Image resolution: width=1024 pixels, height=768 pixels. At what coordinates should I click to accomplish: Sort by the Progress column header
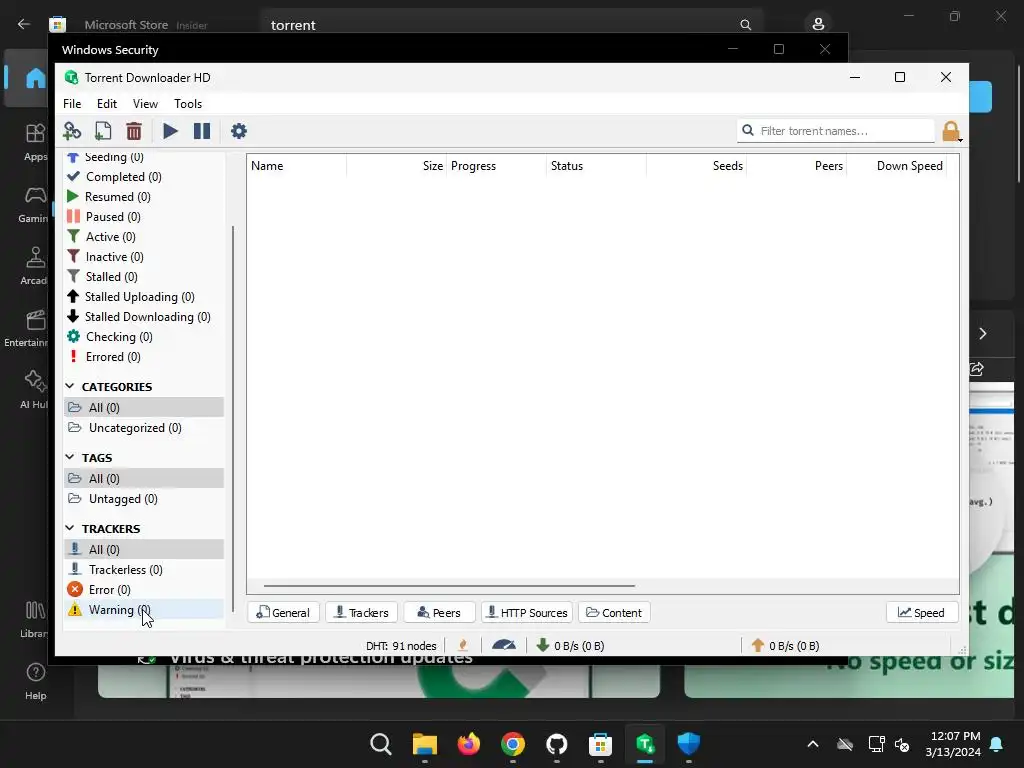(496, 166)
